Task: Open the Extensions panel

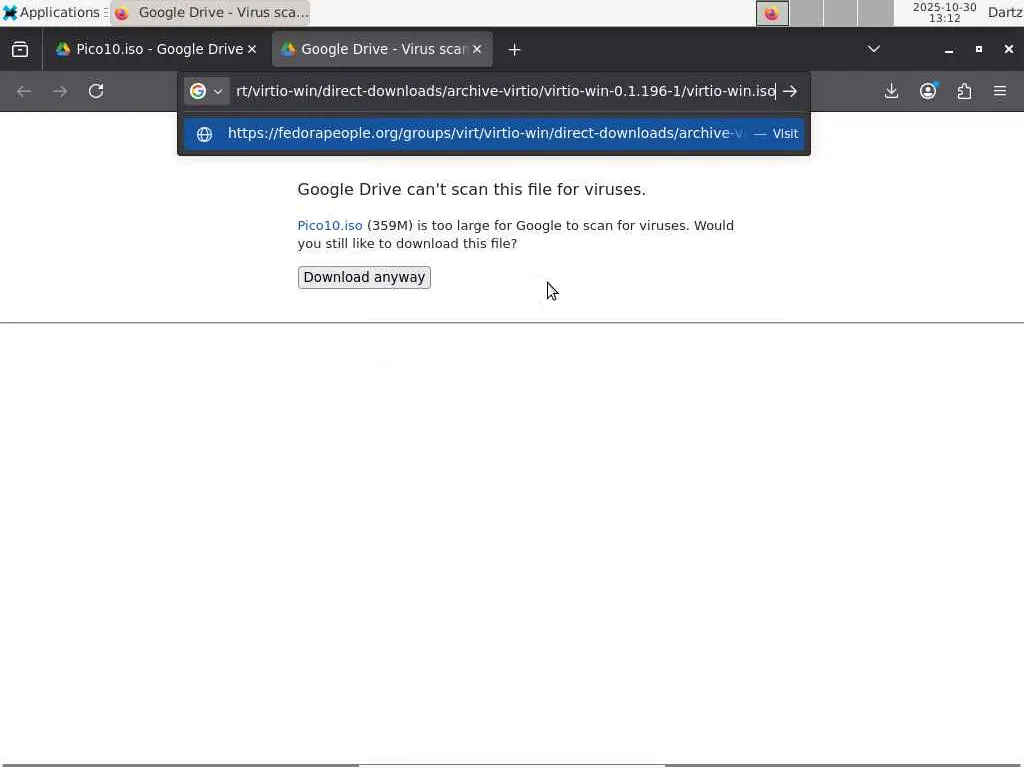Action: tap(965, 91)
